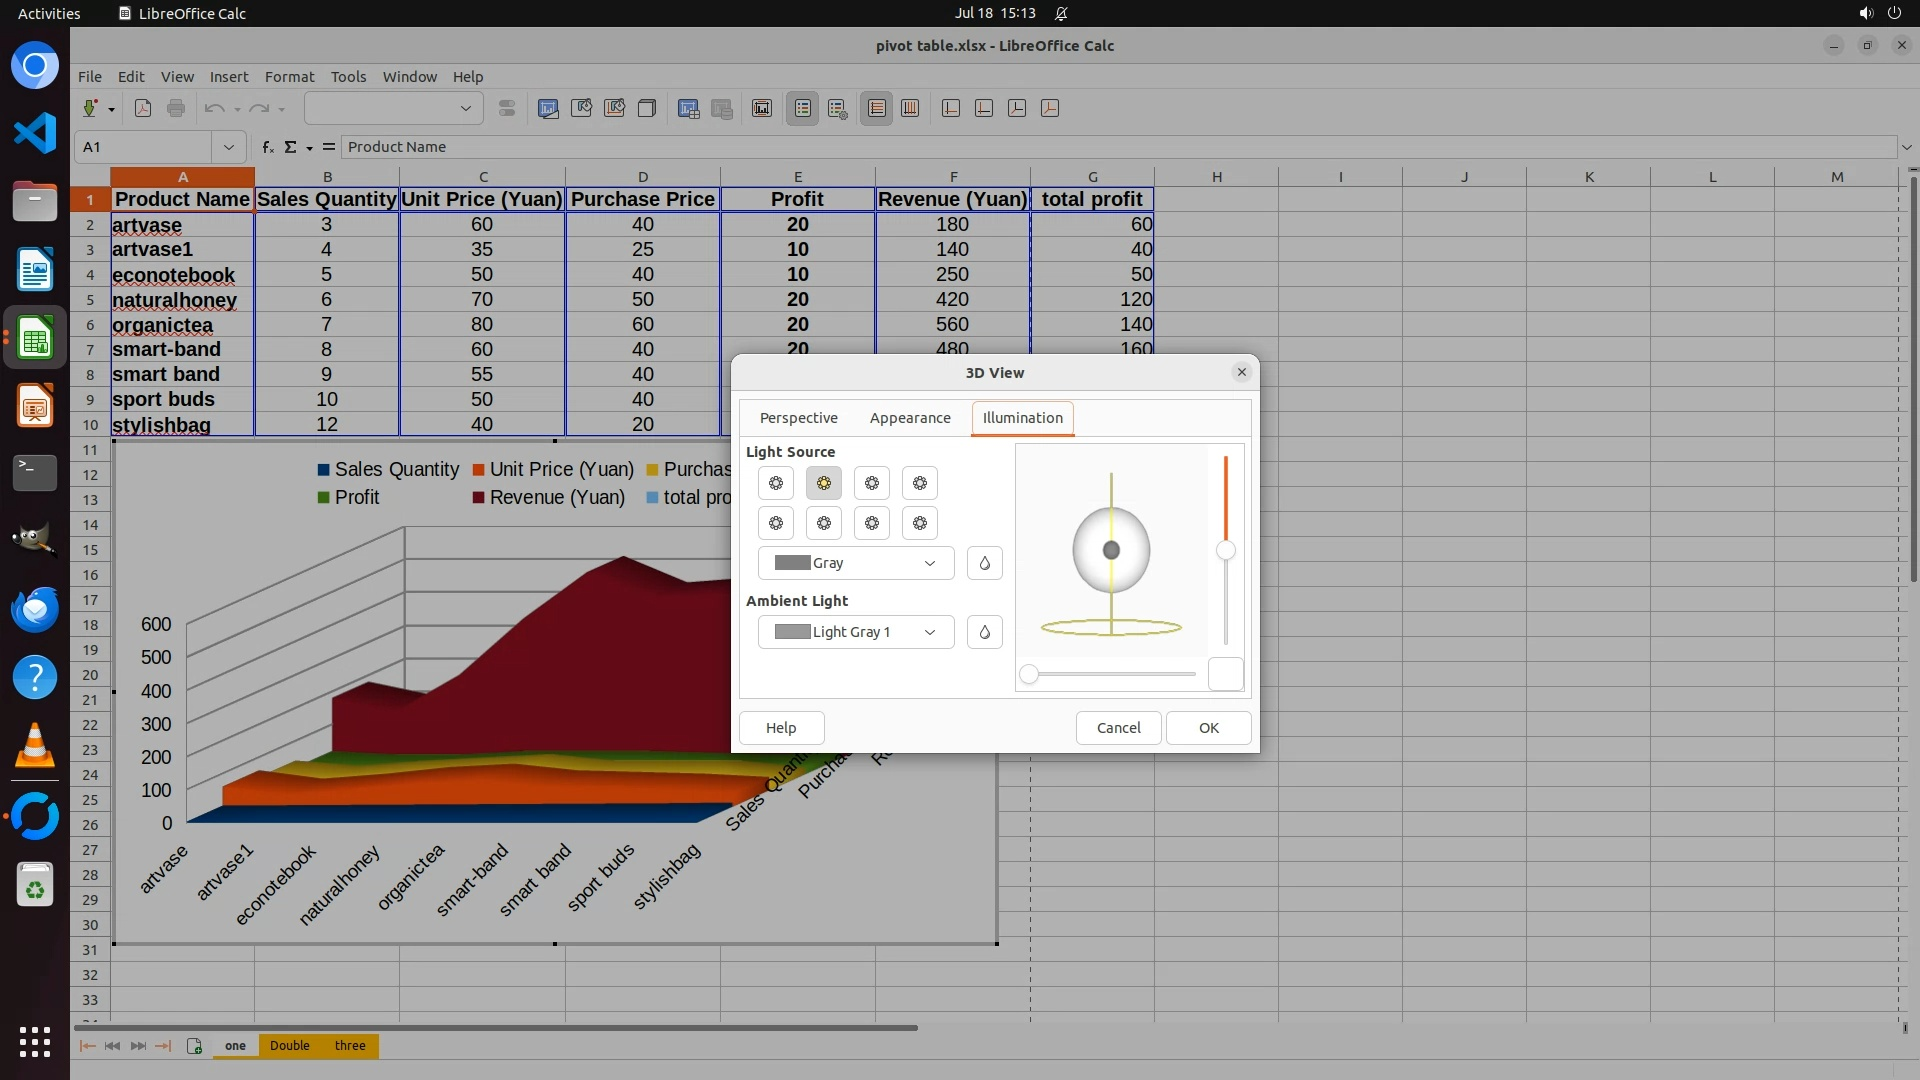Switch to the Perspective tab
The image size is (1920, 1080).
[798, 418]
